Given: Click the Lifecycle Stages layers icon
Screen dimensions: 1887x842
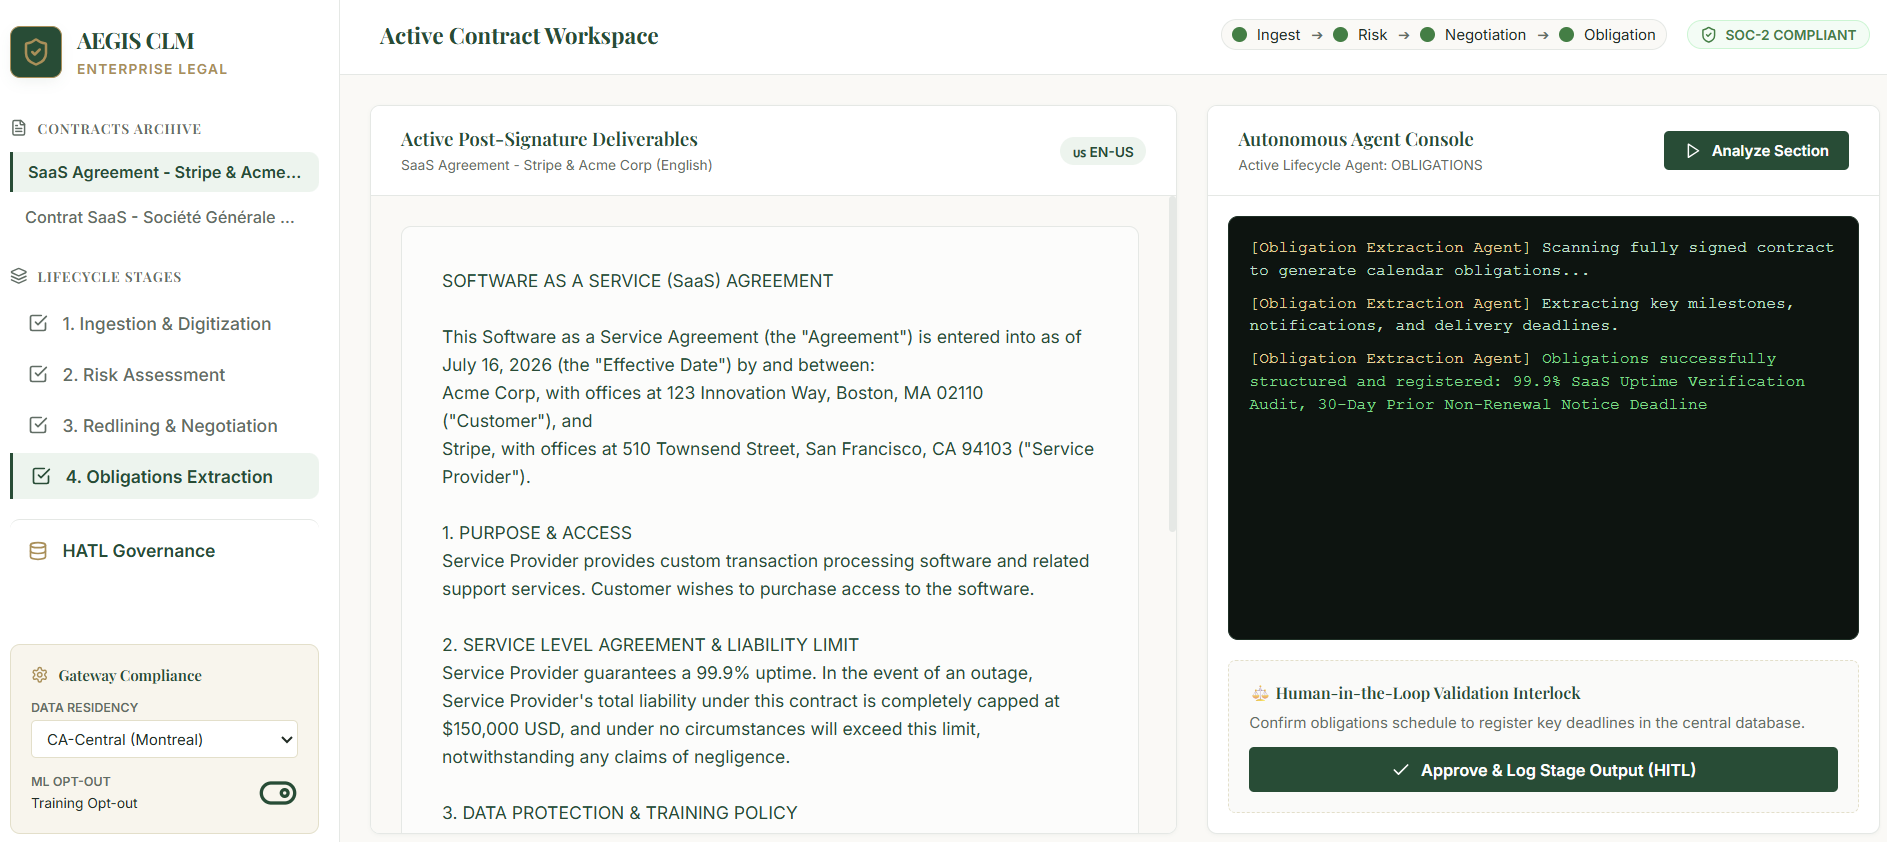Looking at the screenshot, I should coord(18,276).
